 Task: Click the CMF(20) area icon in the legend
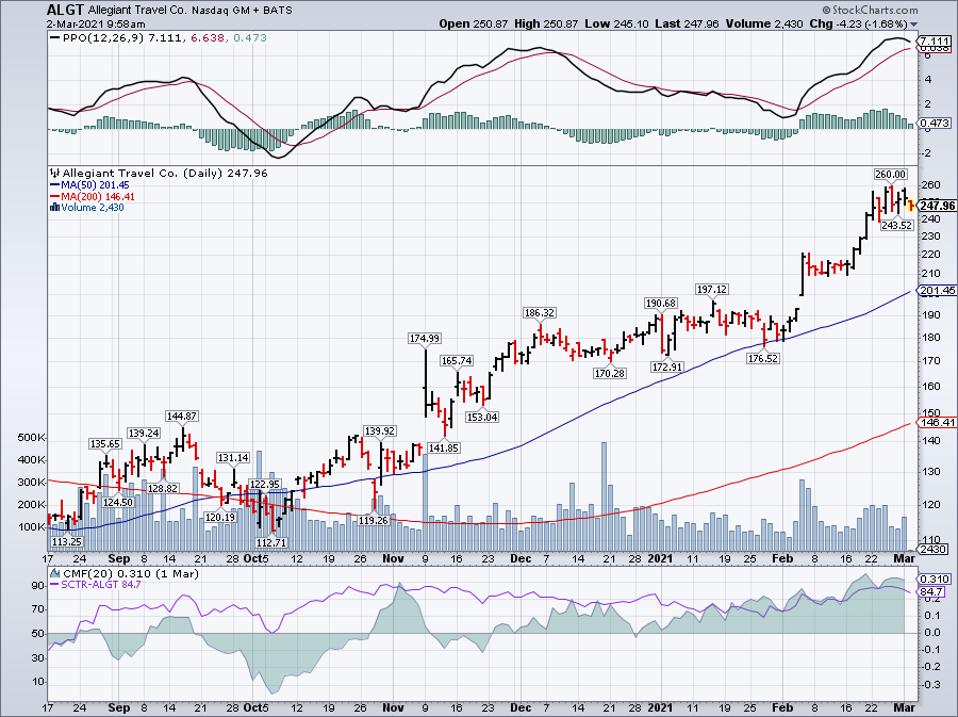tap(55, 573)
